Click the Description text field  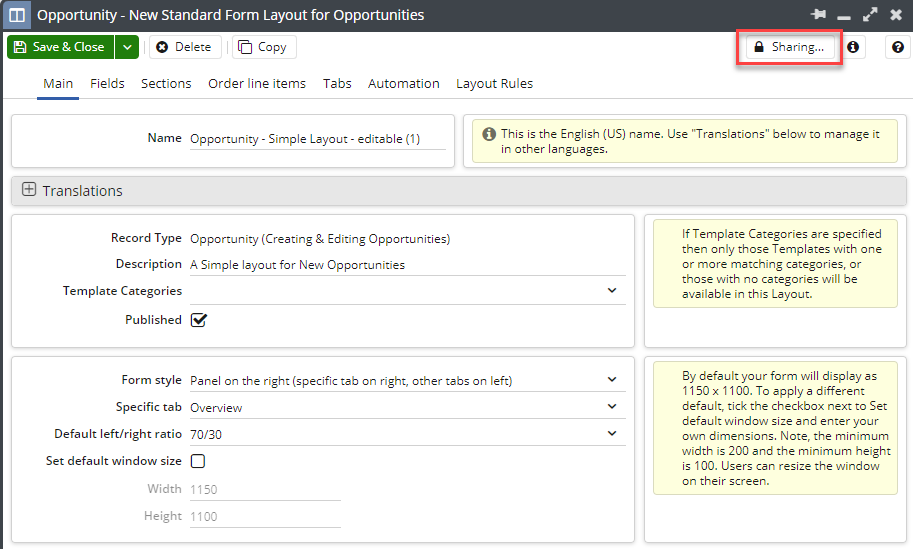[x=406, y=265]
